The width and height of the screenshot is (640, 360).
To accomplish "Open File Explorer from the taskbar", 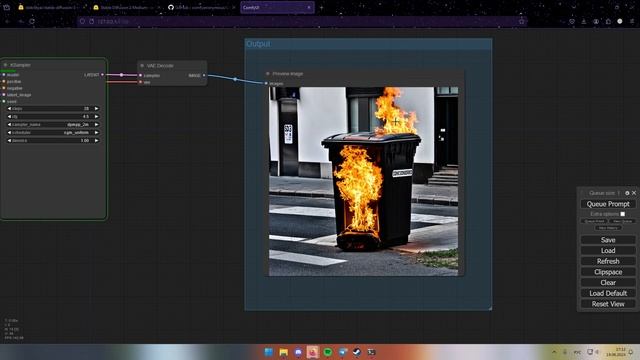I will pos(283,352).
